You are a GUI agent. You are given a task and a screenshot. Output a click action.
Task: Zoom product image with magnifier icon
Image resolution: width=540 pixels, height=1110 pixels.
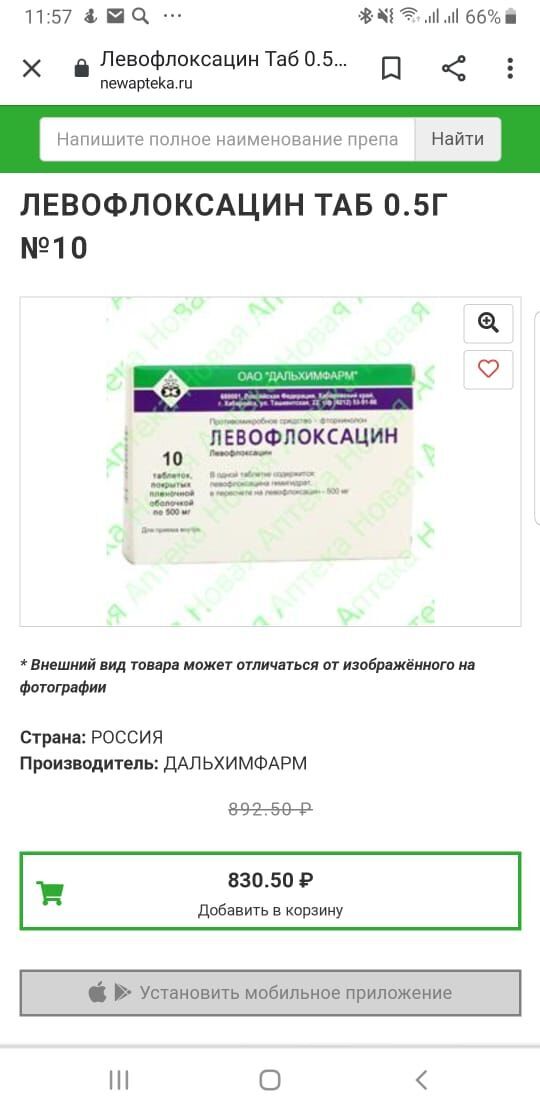488,324
